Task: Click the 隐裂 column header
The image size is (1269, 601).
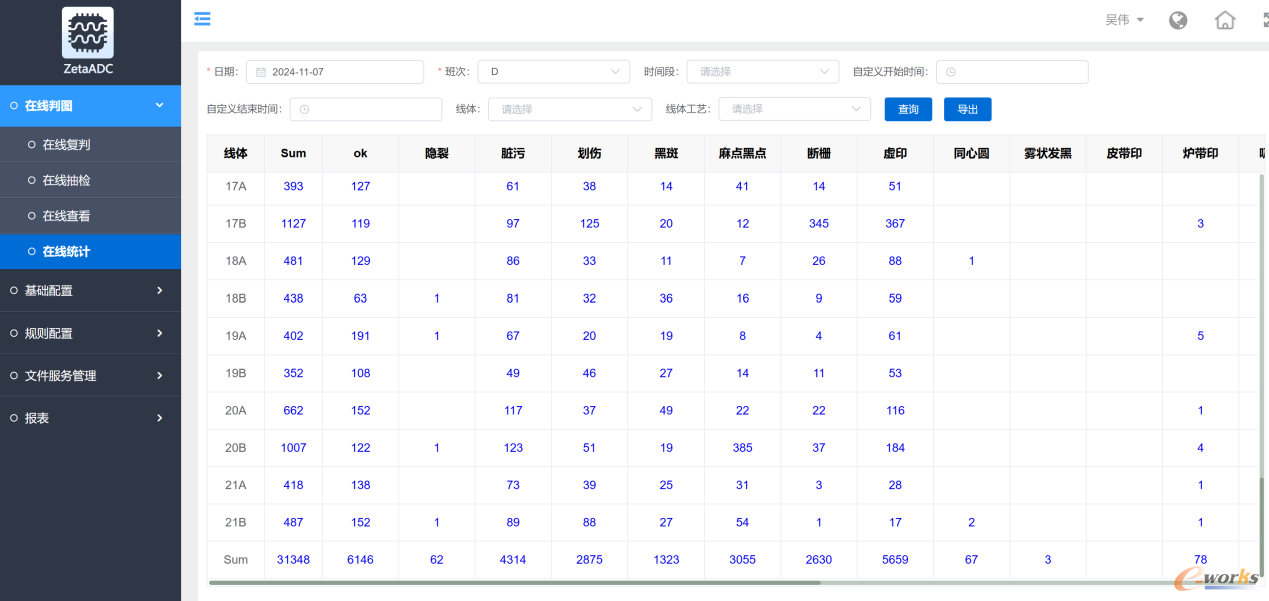Action: [x=437, y=154]
